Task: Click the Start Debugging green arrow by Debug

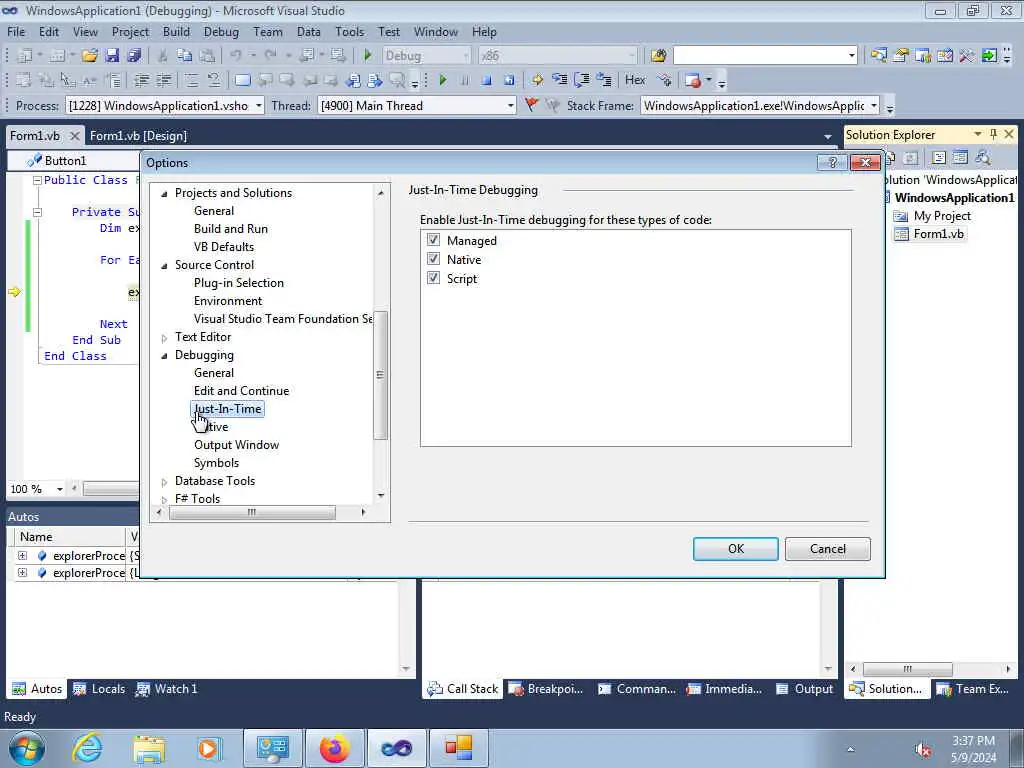Action: (368, 56)
